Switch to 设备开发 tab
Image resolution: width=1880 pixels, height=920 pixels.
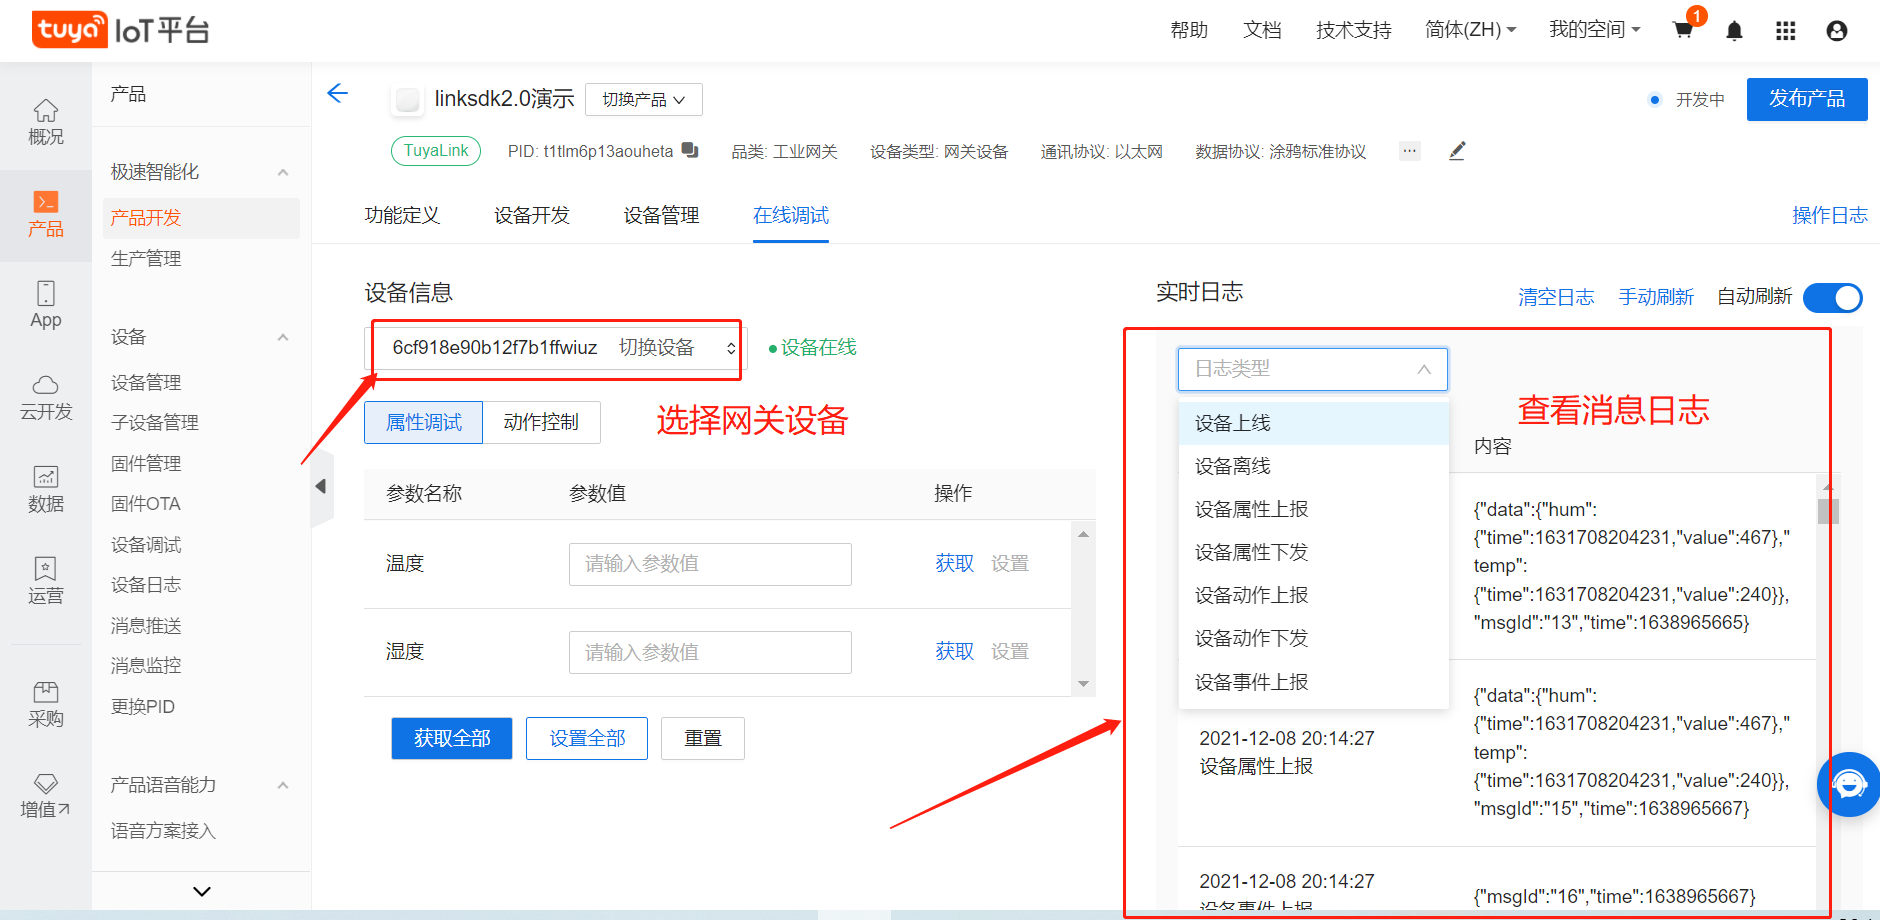pyautogui.click(x=532, y=215)
